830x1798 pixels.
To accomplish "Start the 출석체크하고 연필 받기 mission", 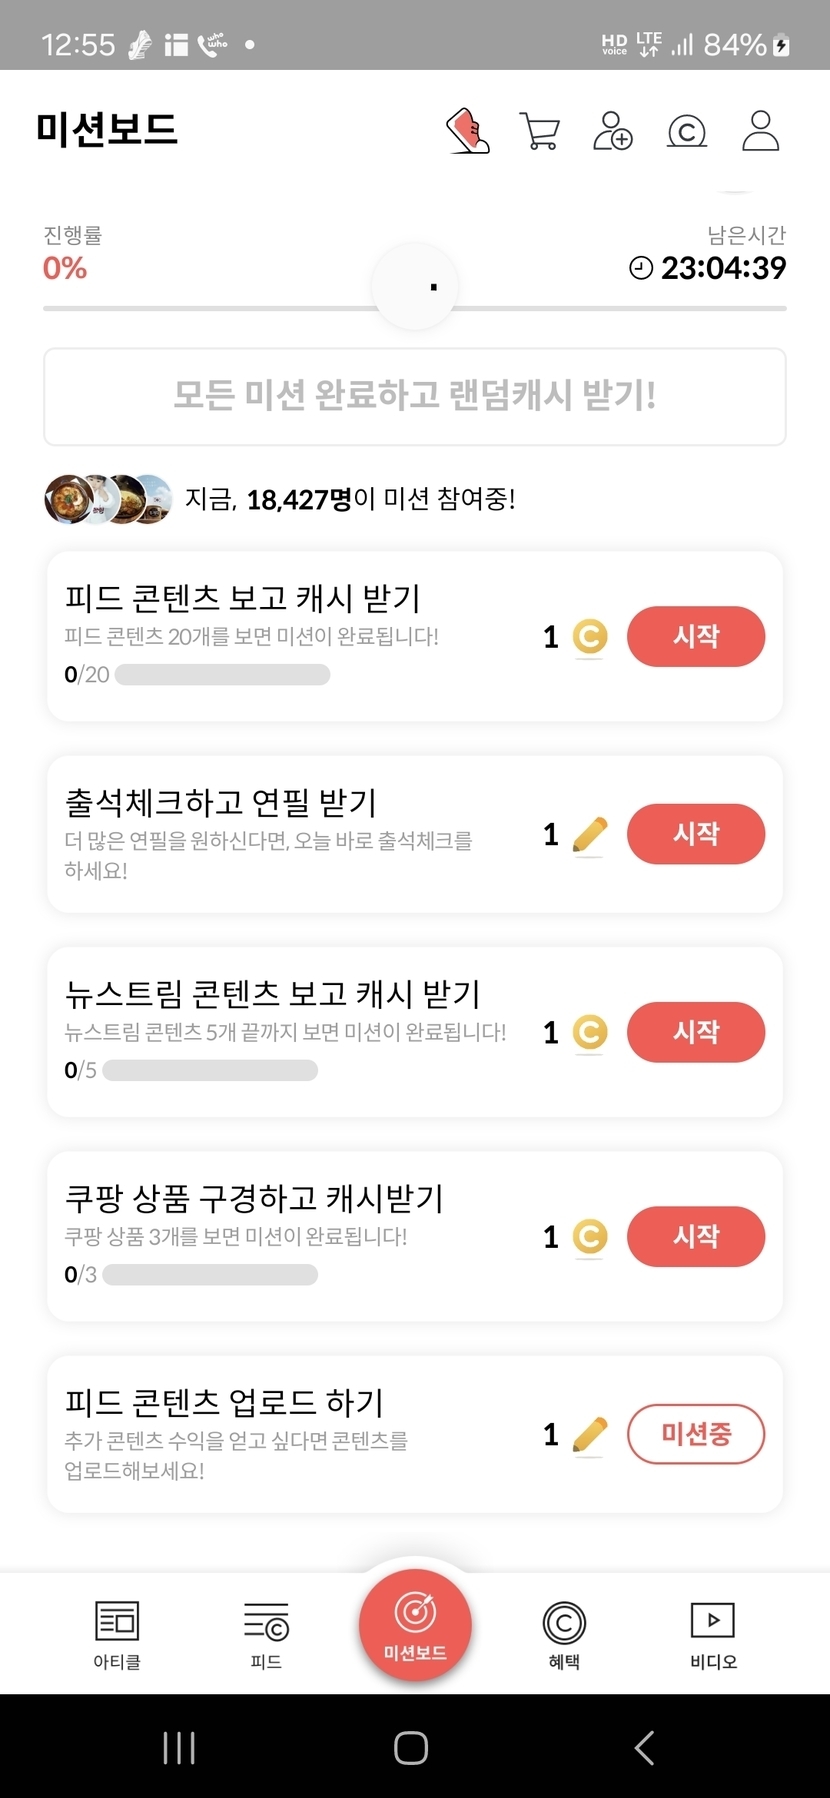I will 696,834.
